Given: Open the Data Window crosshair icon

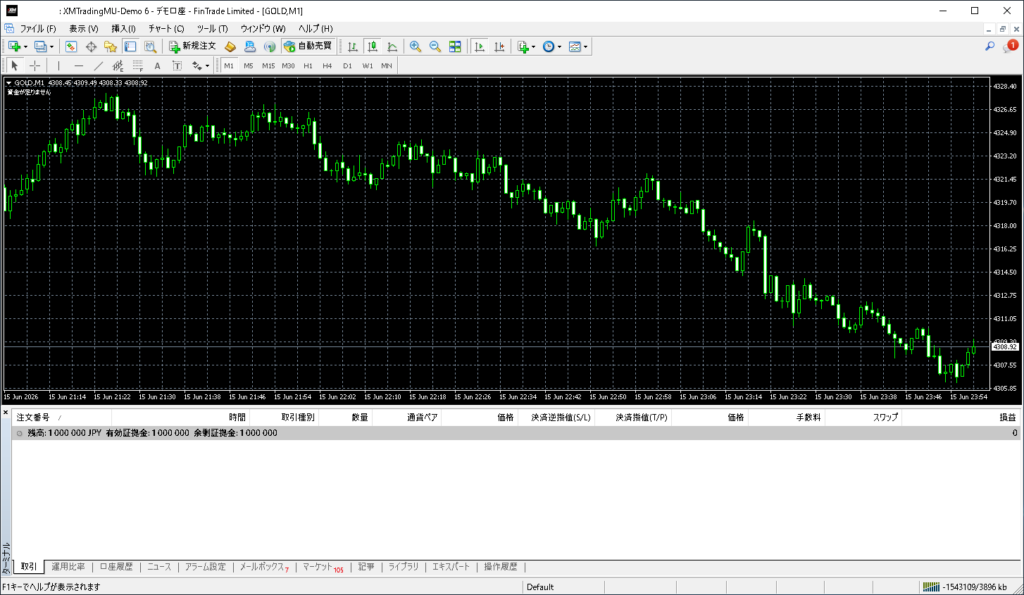Looking at the screenshot, I should 91,46.
